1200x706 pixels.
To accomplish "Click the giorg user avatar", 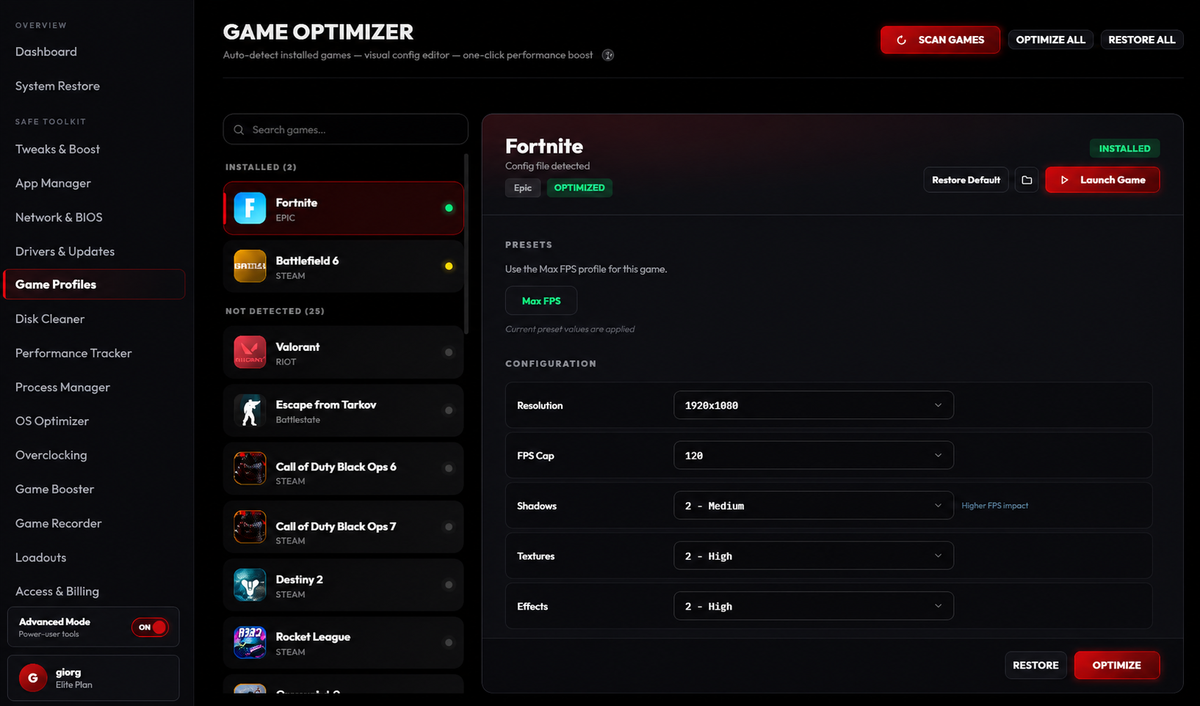I will (x=32, y=678).
